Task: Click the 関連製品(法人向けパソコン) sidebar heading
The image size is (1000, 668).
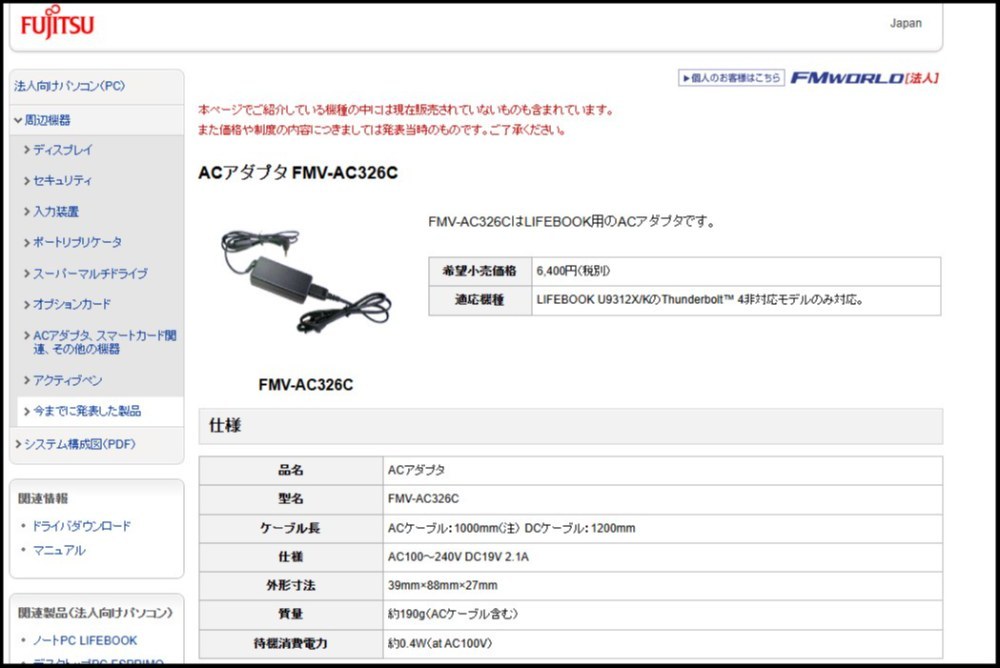Action: pos(96,612)
